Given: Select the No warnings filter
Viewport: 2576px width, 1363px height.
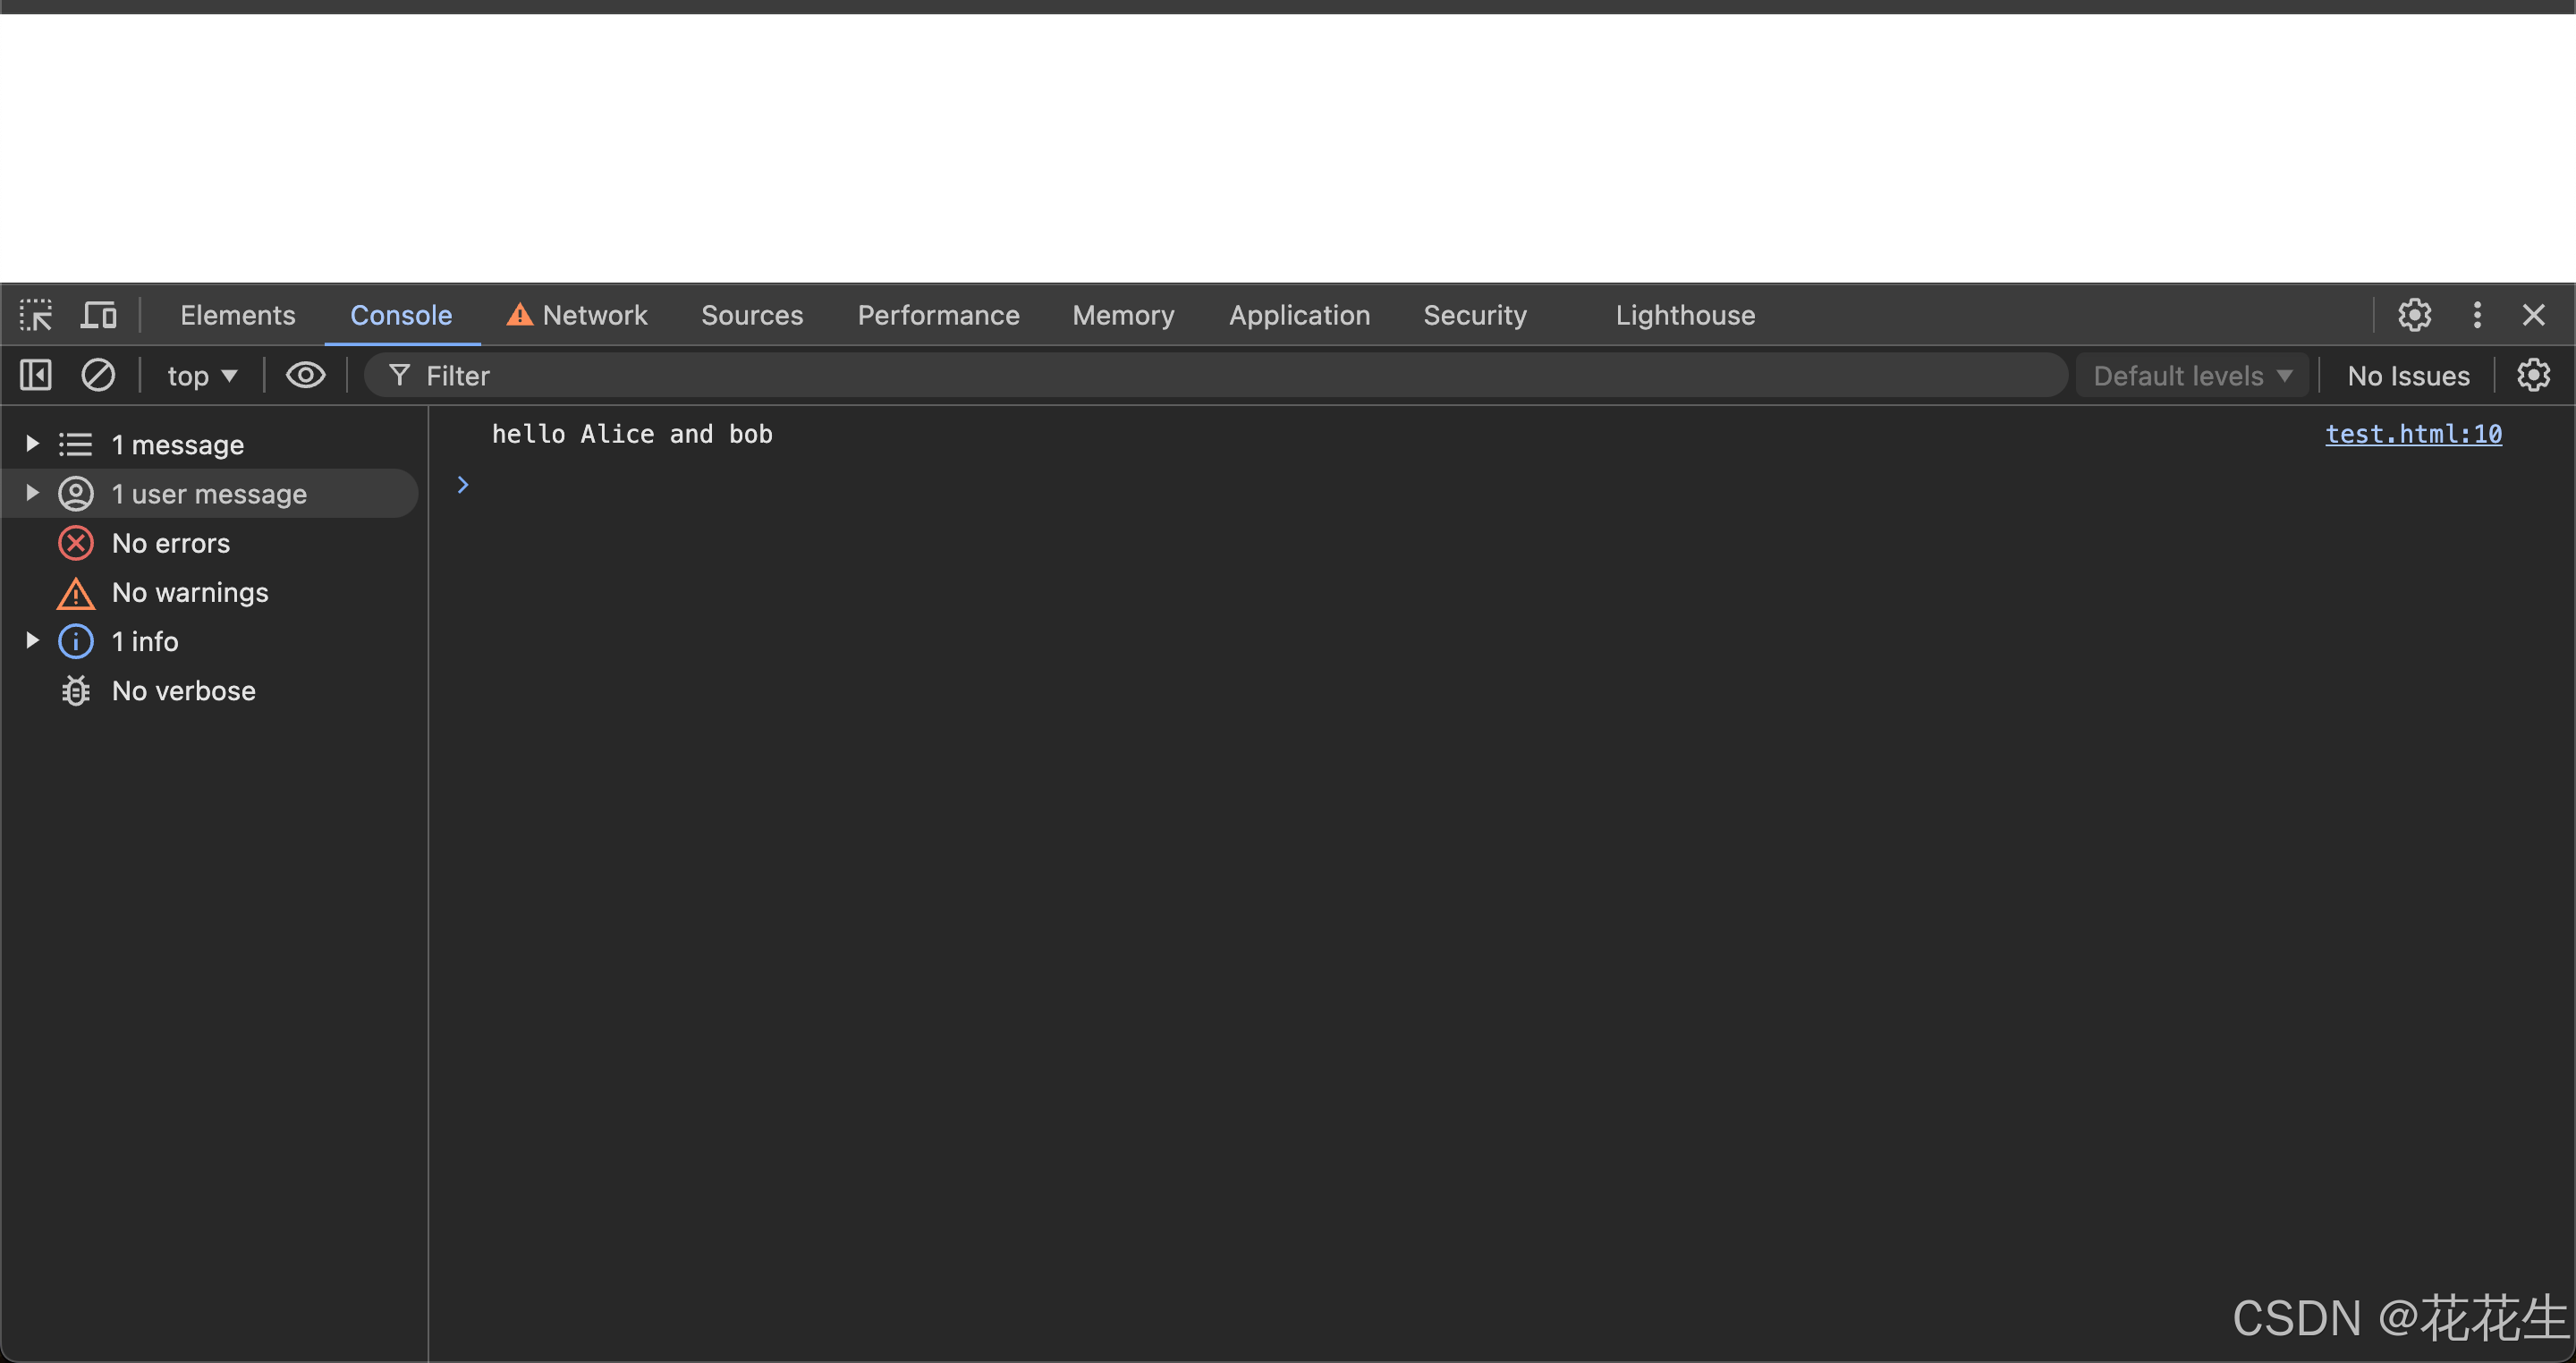Looking at the screenshot, I should (x=189, y=593).
